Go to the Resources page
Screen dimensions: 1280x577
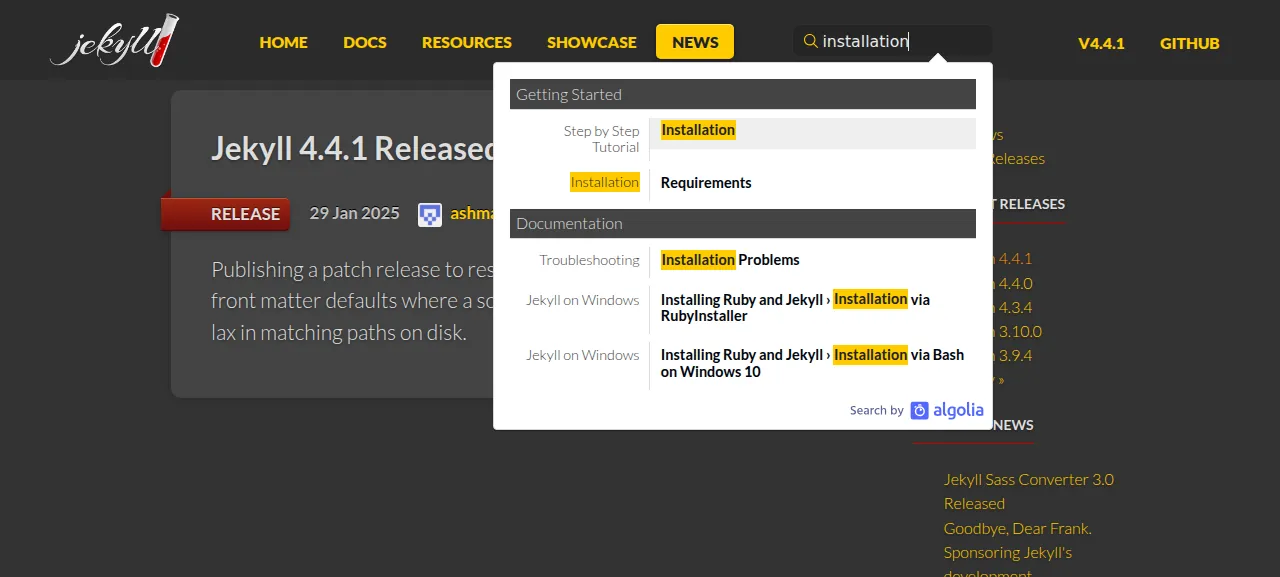(467, 42)
